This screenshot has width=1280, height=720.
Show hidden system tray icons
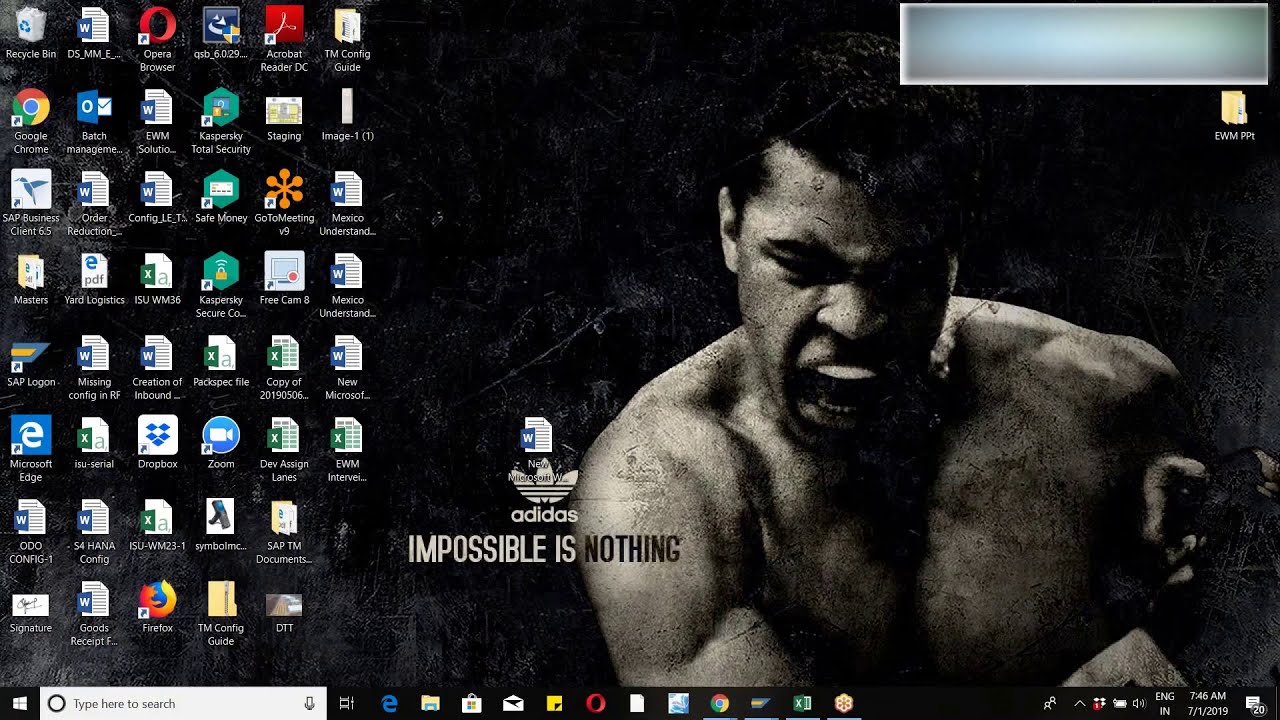(1079, 704)
